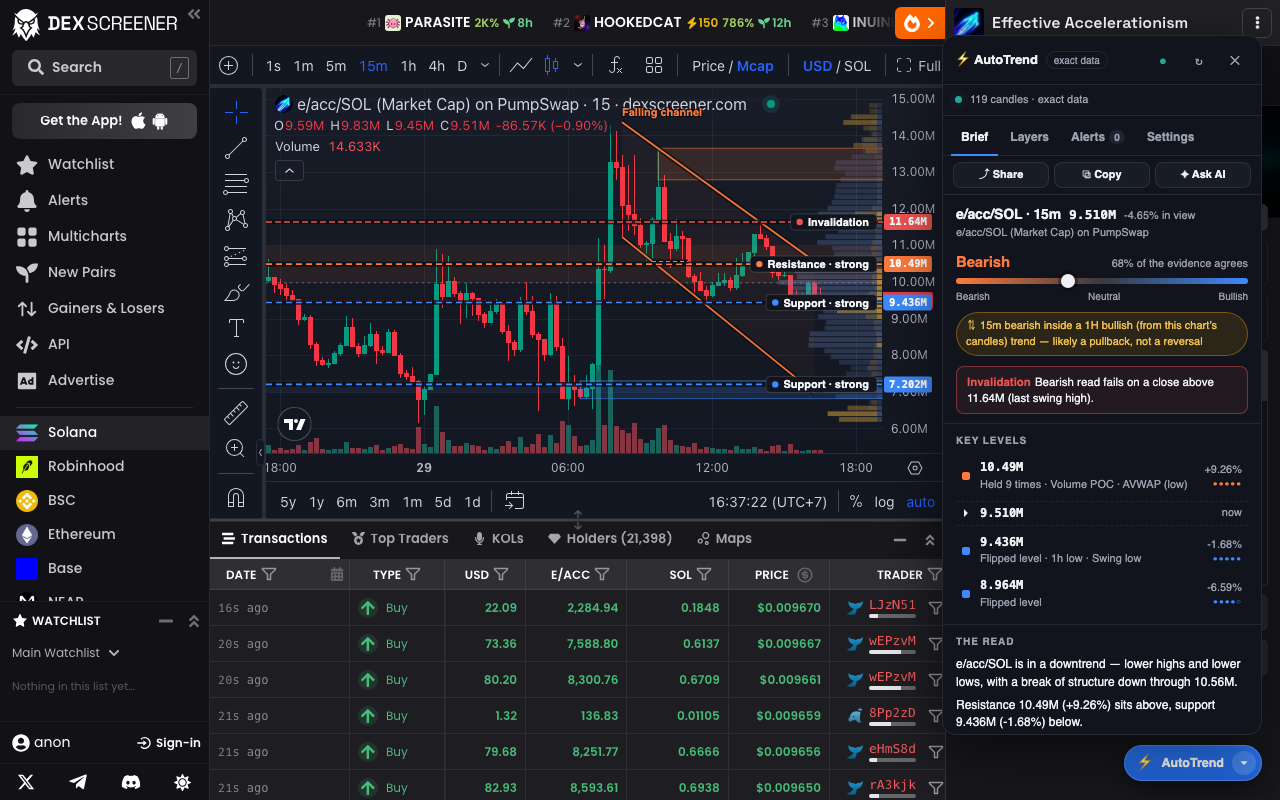1280x800 pixels.
Task: Click the AutoTrend Copy button
Action: click(x=1101, y=174)
